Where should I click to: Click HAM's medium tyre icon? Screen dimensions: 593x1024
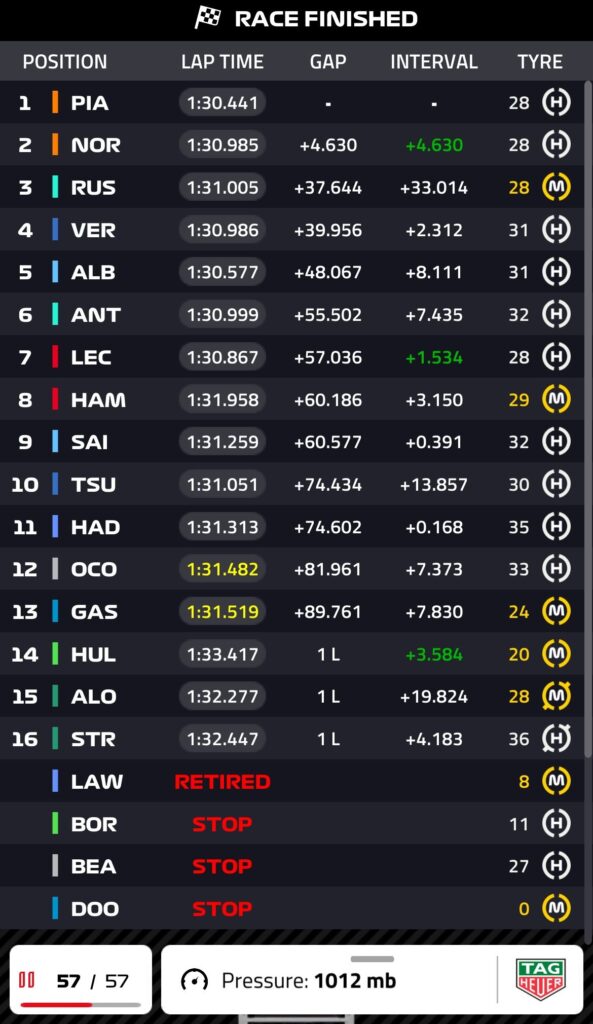click(x=556, y=399)
